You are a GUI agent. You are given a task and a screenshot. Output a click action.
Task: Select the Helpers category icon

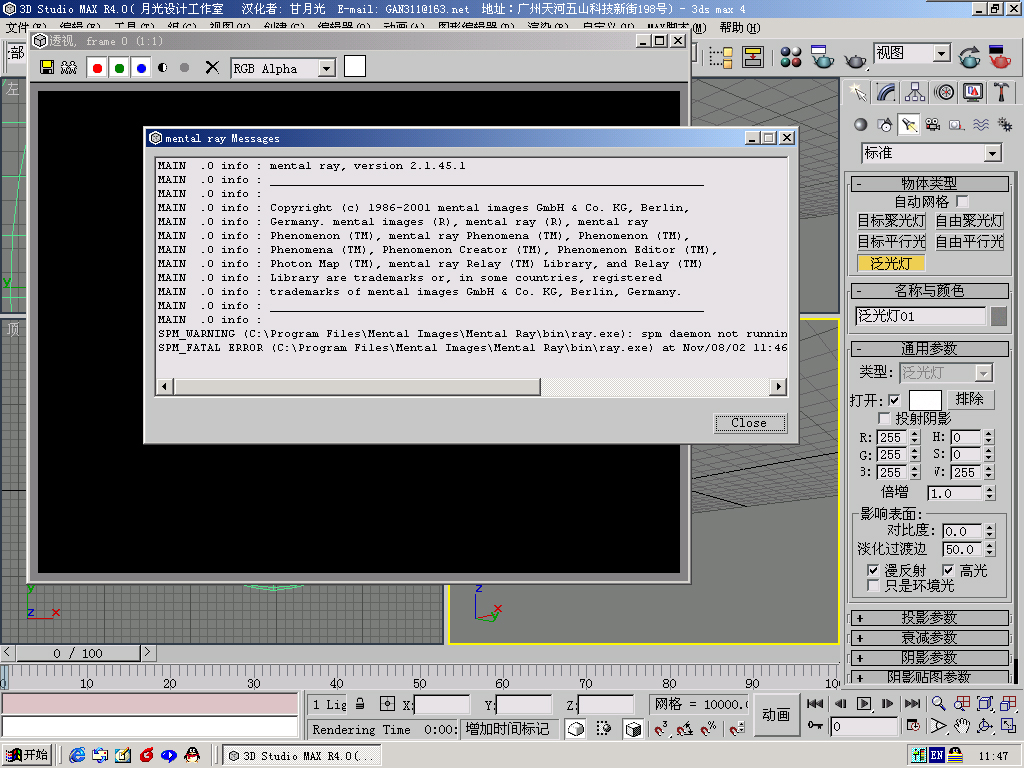pos(957,124)
